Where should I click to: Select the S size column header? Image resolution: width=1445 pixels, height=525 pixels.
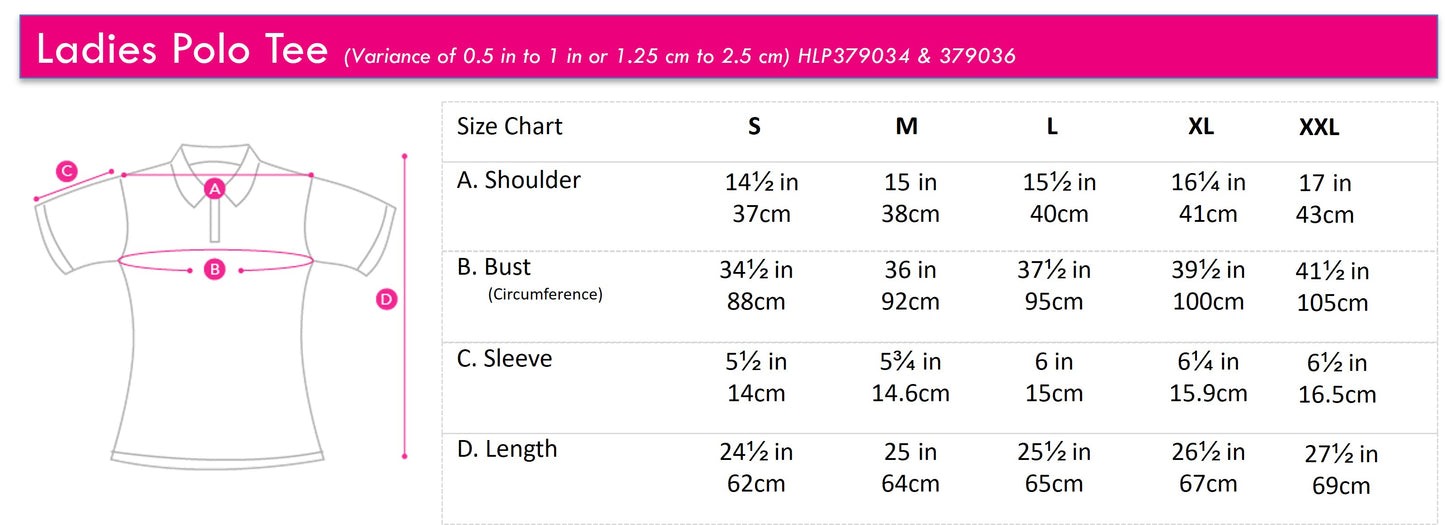coord(755,127)
